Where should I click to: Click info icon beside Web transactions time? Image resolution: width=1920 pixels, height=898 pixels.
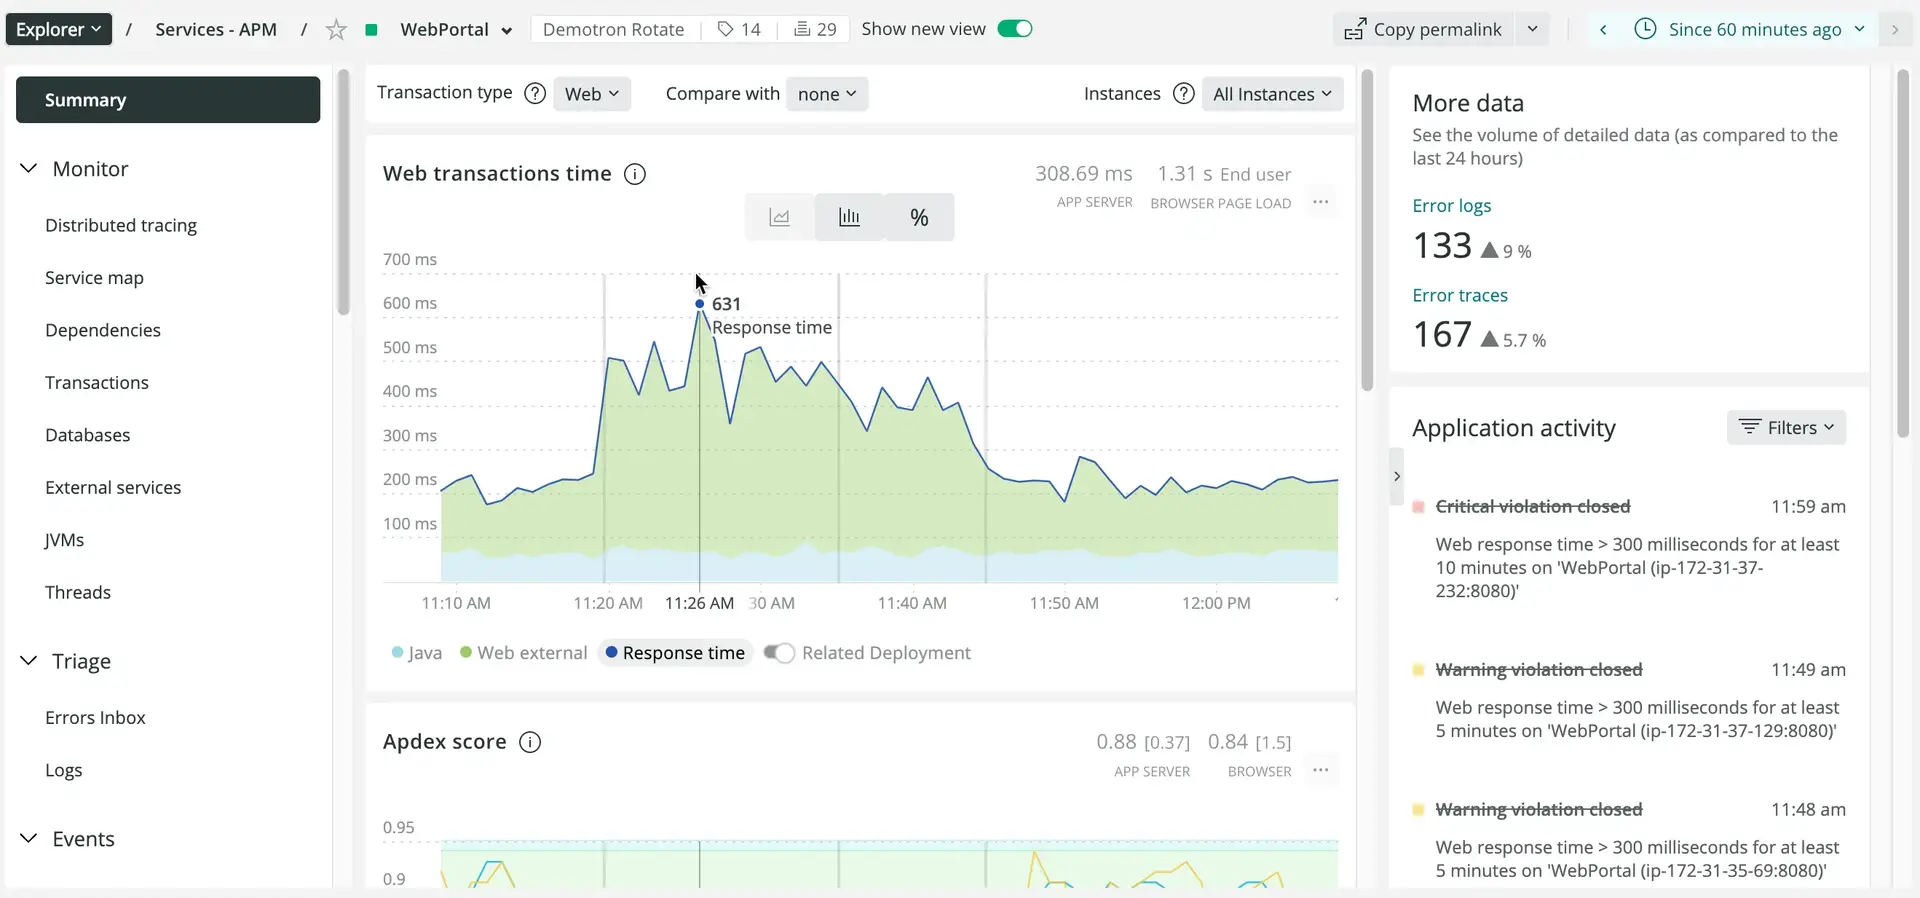coord(635,174)
